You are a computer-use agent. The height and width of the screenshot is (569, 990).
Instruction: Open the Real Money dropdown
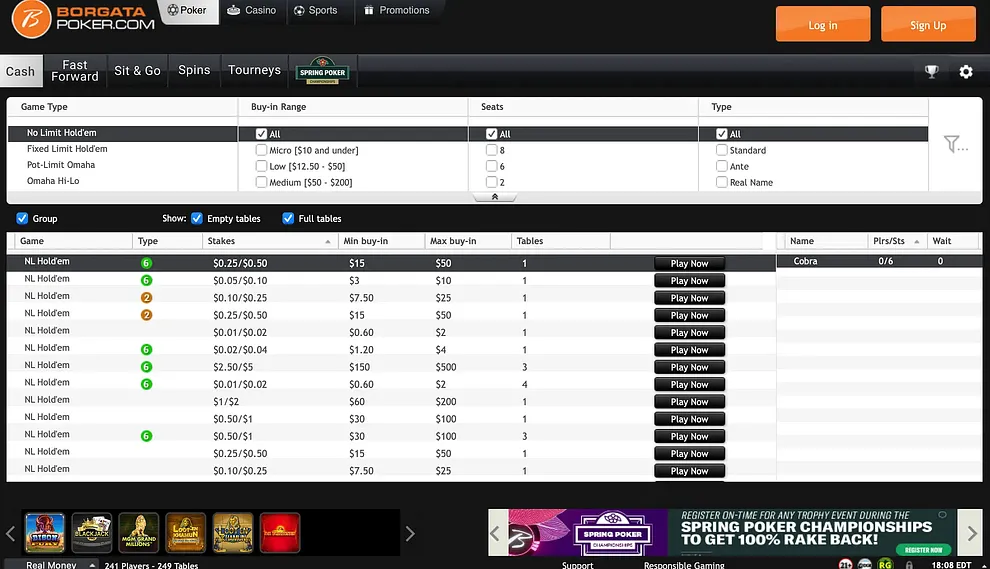point(51,565)
